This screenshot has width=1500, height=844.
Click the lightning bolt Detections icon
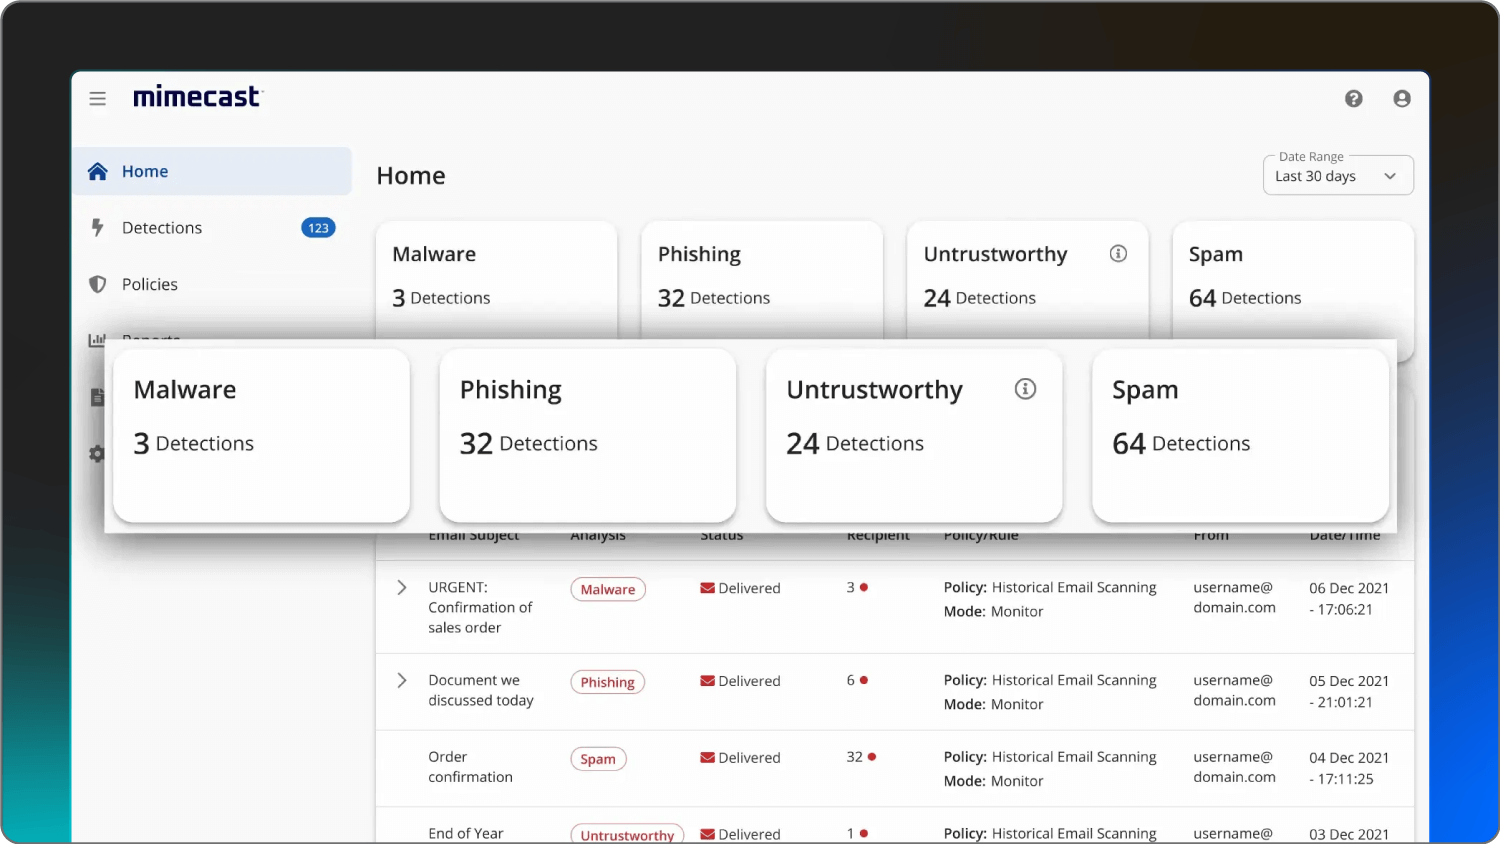(97, 227)
